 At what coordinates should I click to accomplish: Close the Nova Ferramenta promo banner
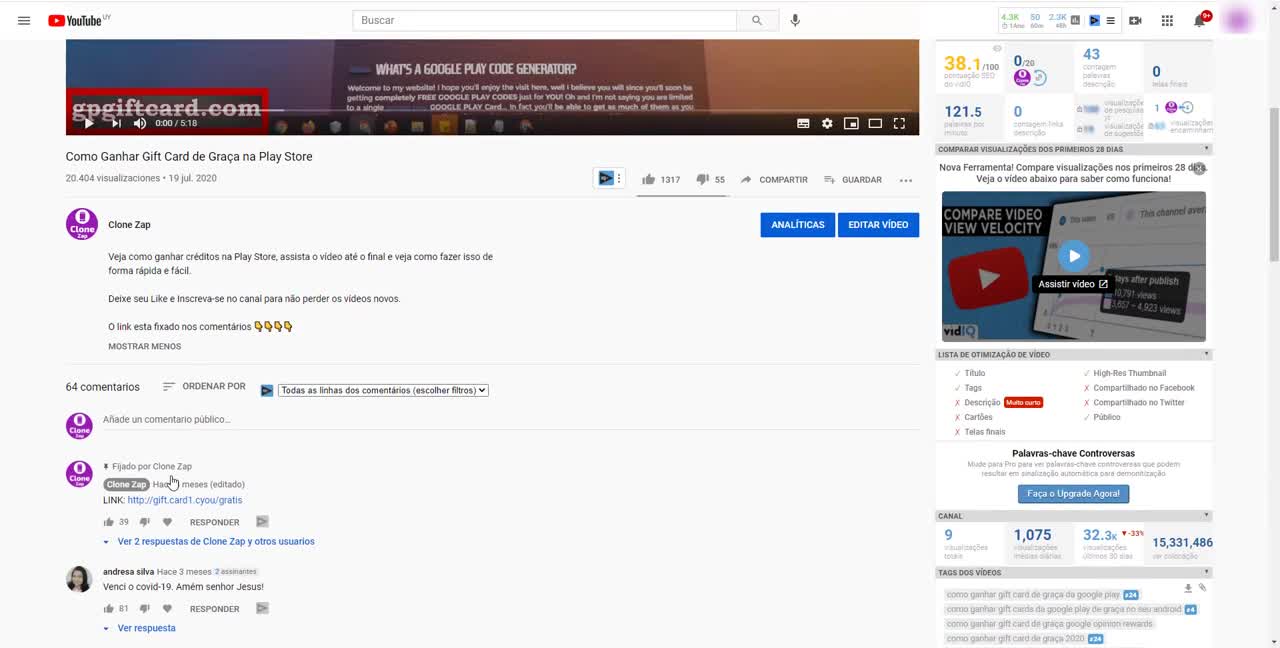pyautogui.click(x=1199, y=168)
